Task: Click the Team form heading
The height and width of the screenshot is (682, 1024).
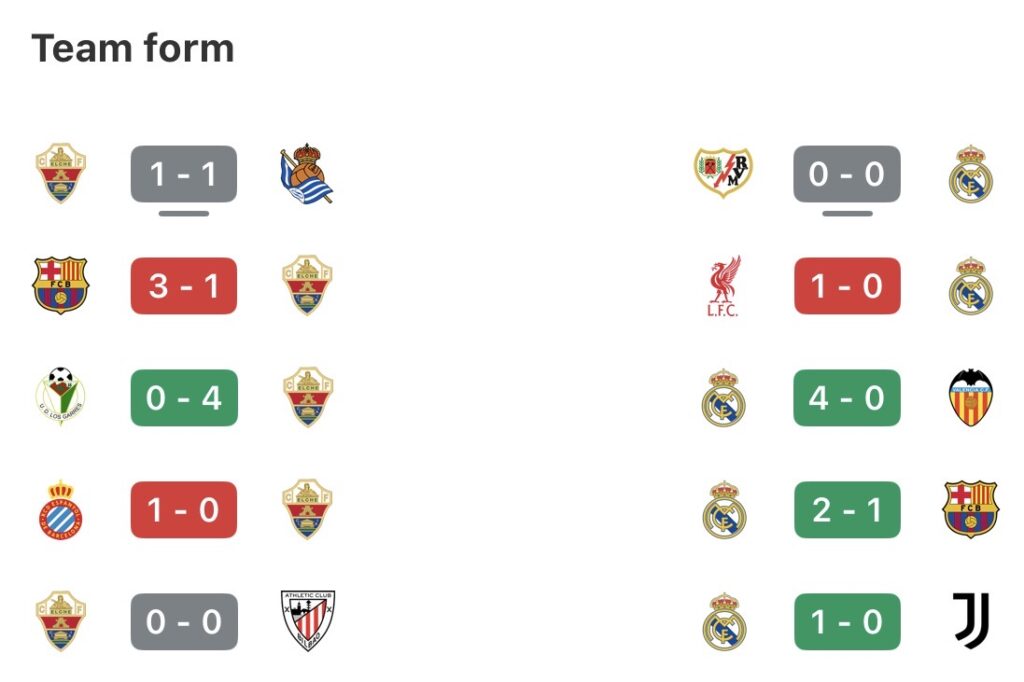Action: [x=133, y=48]
